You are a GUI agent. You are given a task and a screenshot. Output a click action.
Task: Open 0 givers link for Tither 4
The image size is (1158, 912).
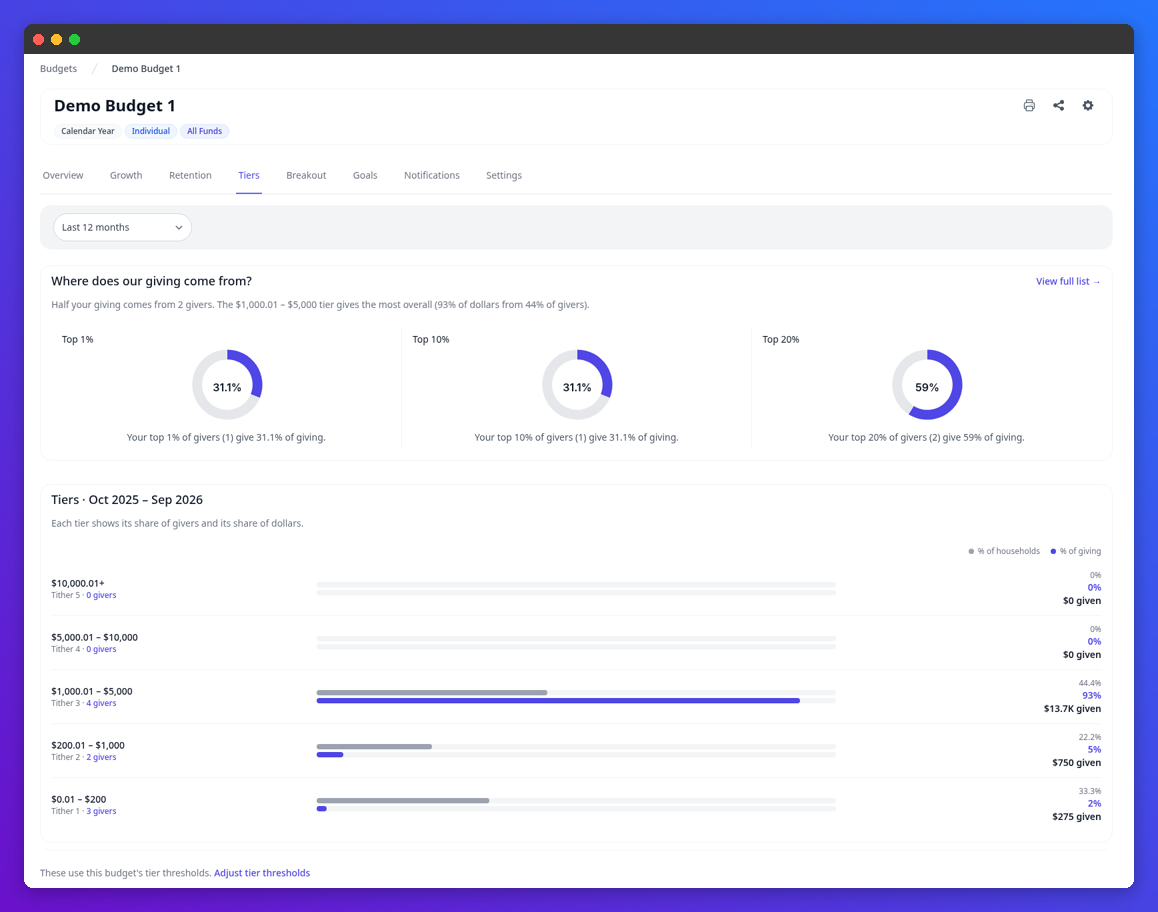tap(101, 649)
